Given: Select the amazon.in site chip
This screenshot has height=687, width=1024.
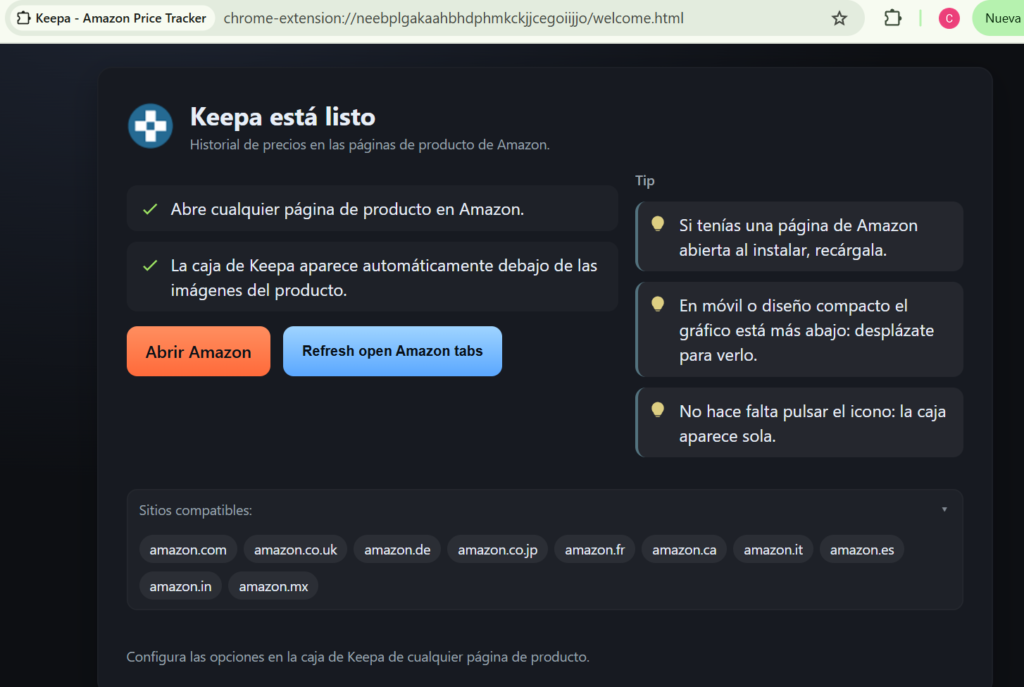Looking at the screenshot, I should tap(180, 586).
